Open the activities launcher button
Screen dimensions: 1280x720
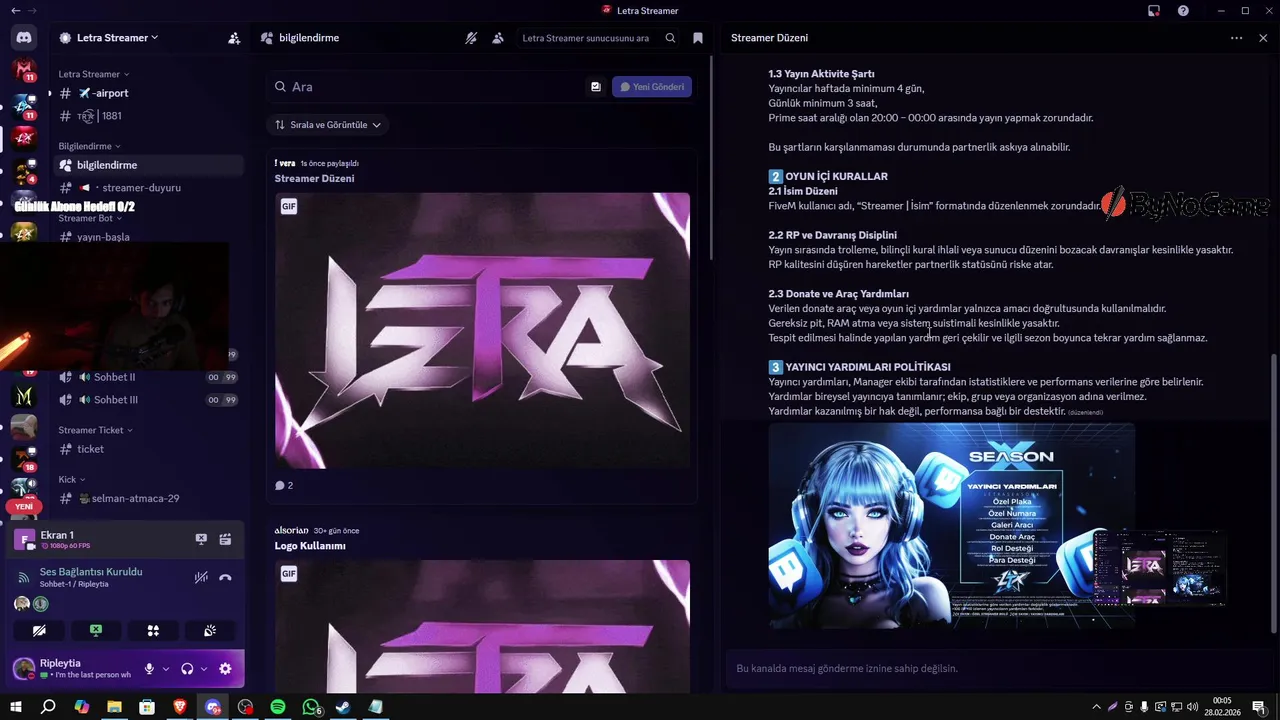click(x=153, y=631)
